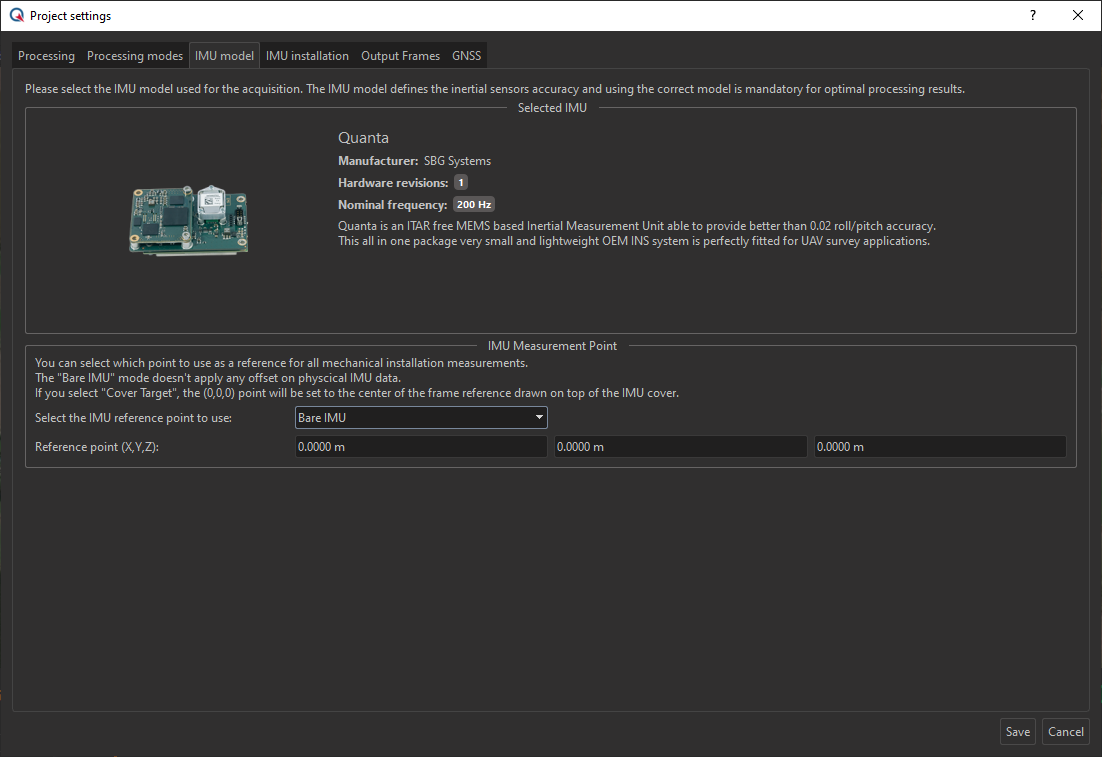Image resolution: width=1102 pixels, height=757 pixels.
Task: Switch to the Processing tab
Action: click(x=46, y=56)
